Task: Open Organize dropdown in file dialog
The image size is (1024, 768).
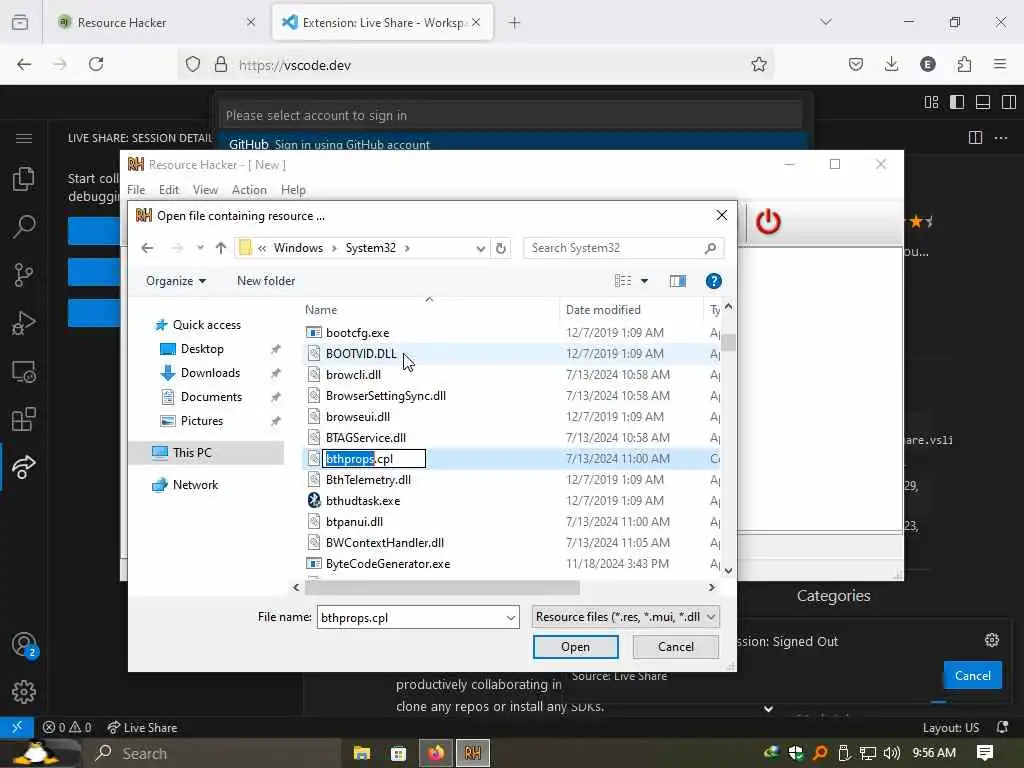Action: (x=176, y=281)
